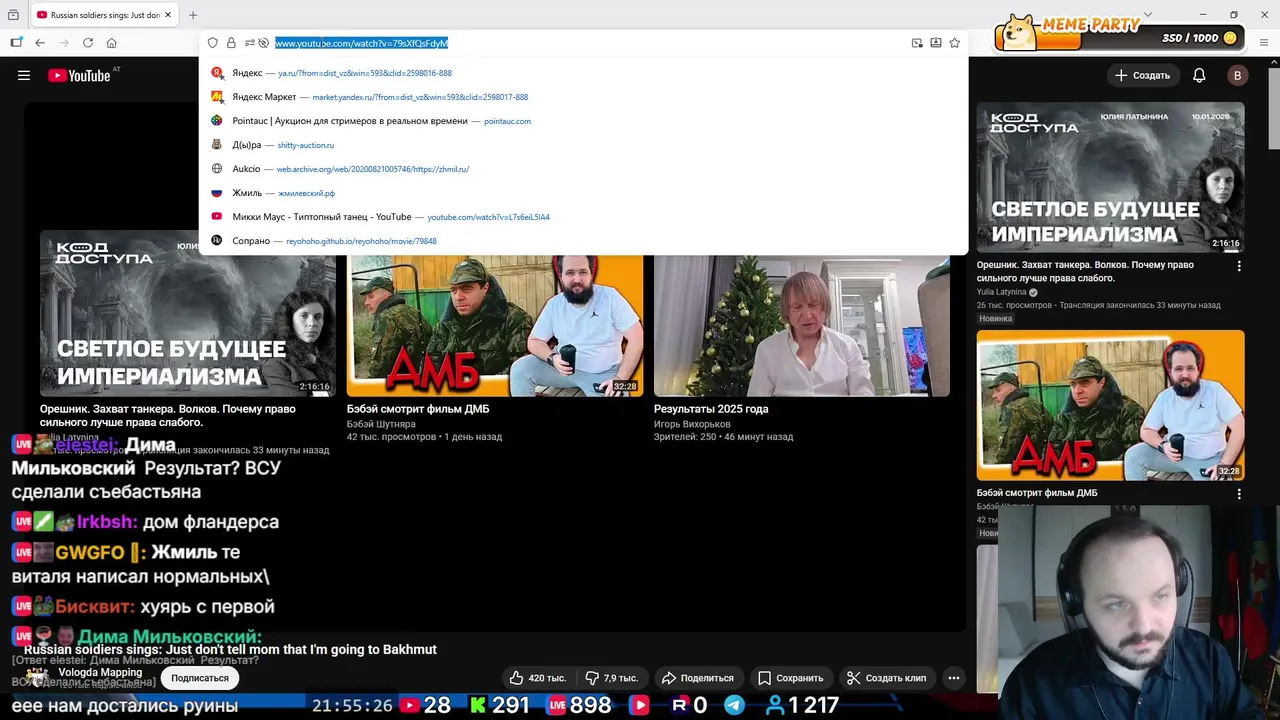The width and height of the screenshot is (1280, 720).
Task: Expand the list all tabs chevron
Action: click(1147, 15)
